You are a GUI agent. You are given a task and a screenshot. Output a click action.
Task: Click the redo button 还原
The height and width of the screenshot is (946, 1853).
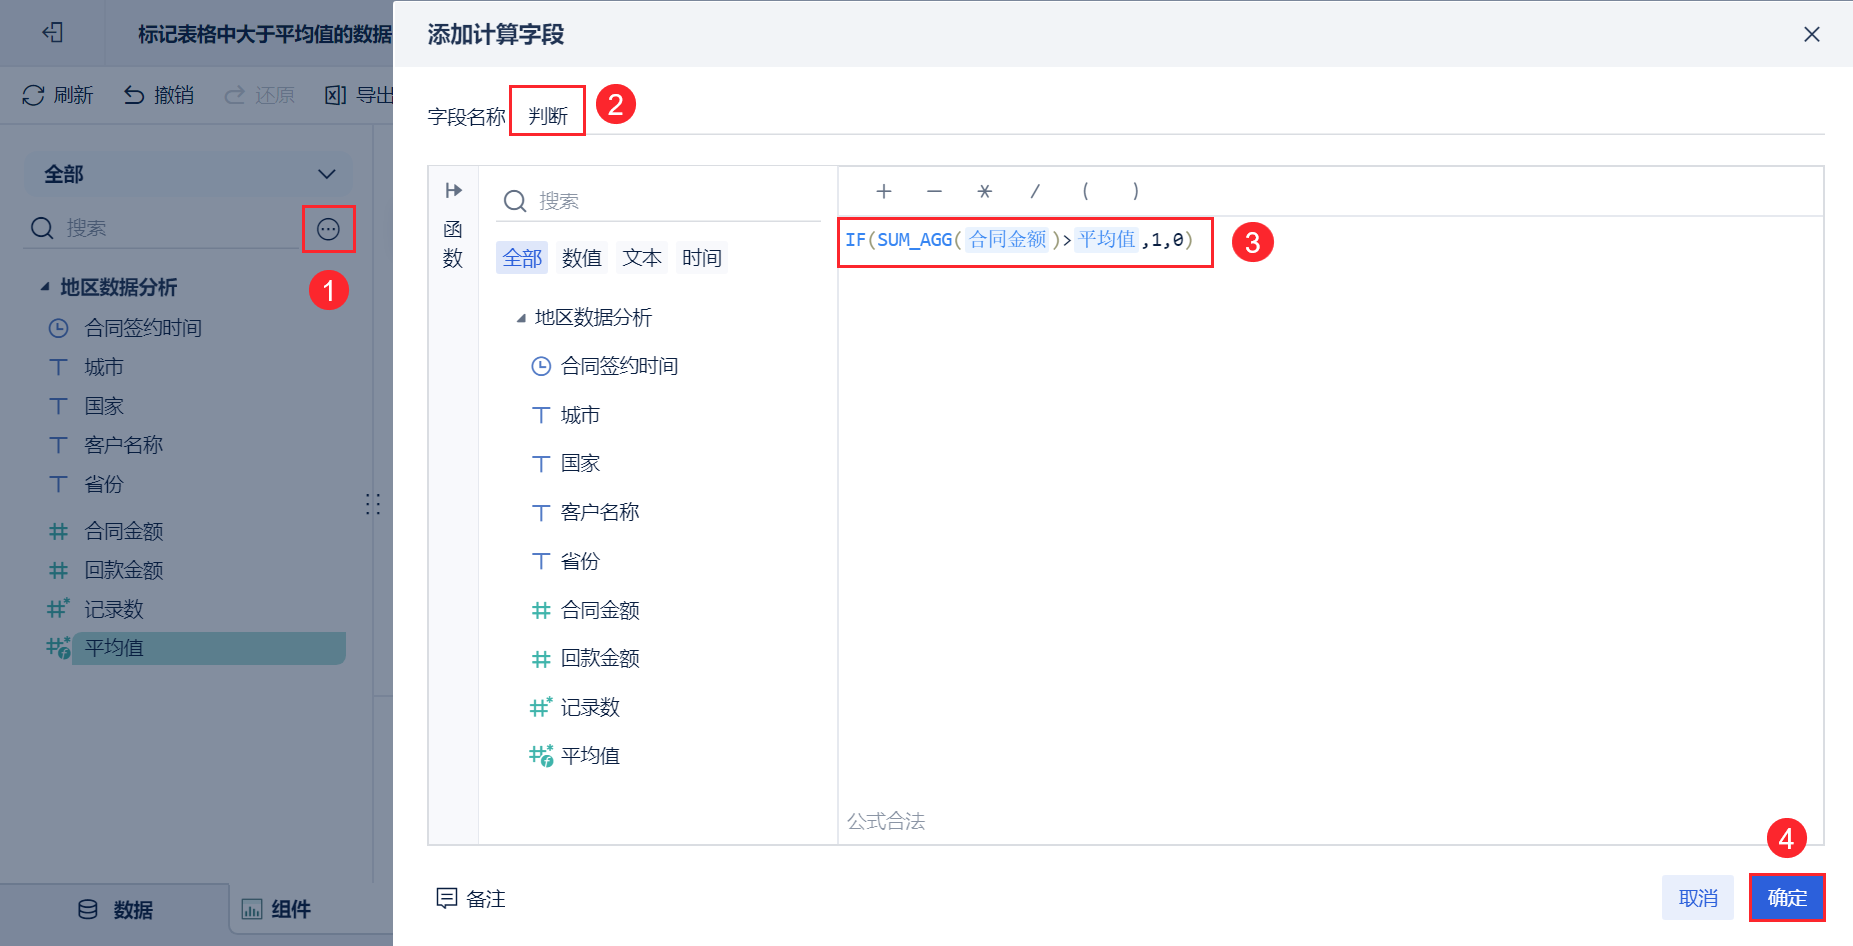click(x=259, y=95)
